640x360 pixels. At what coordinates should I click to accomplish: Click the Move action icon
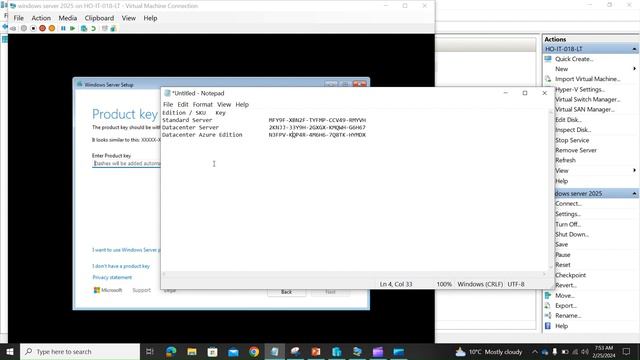(x=548, y=295)
